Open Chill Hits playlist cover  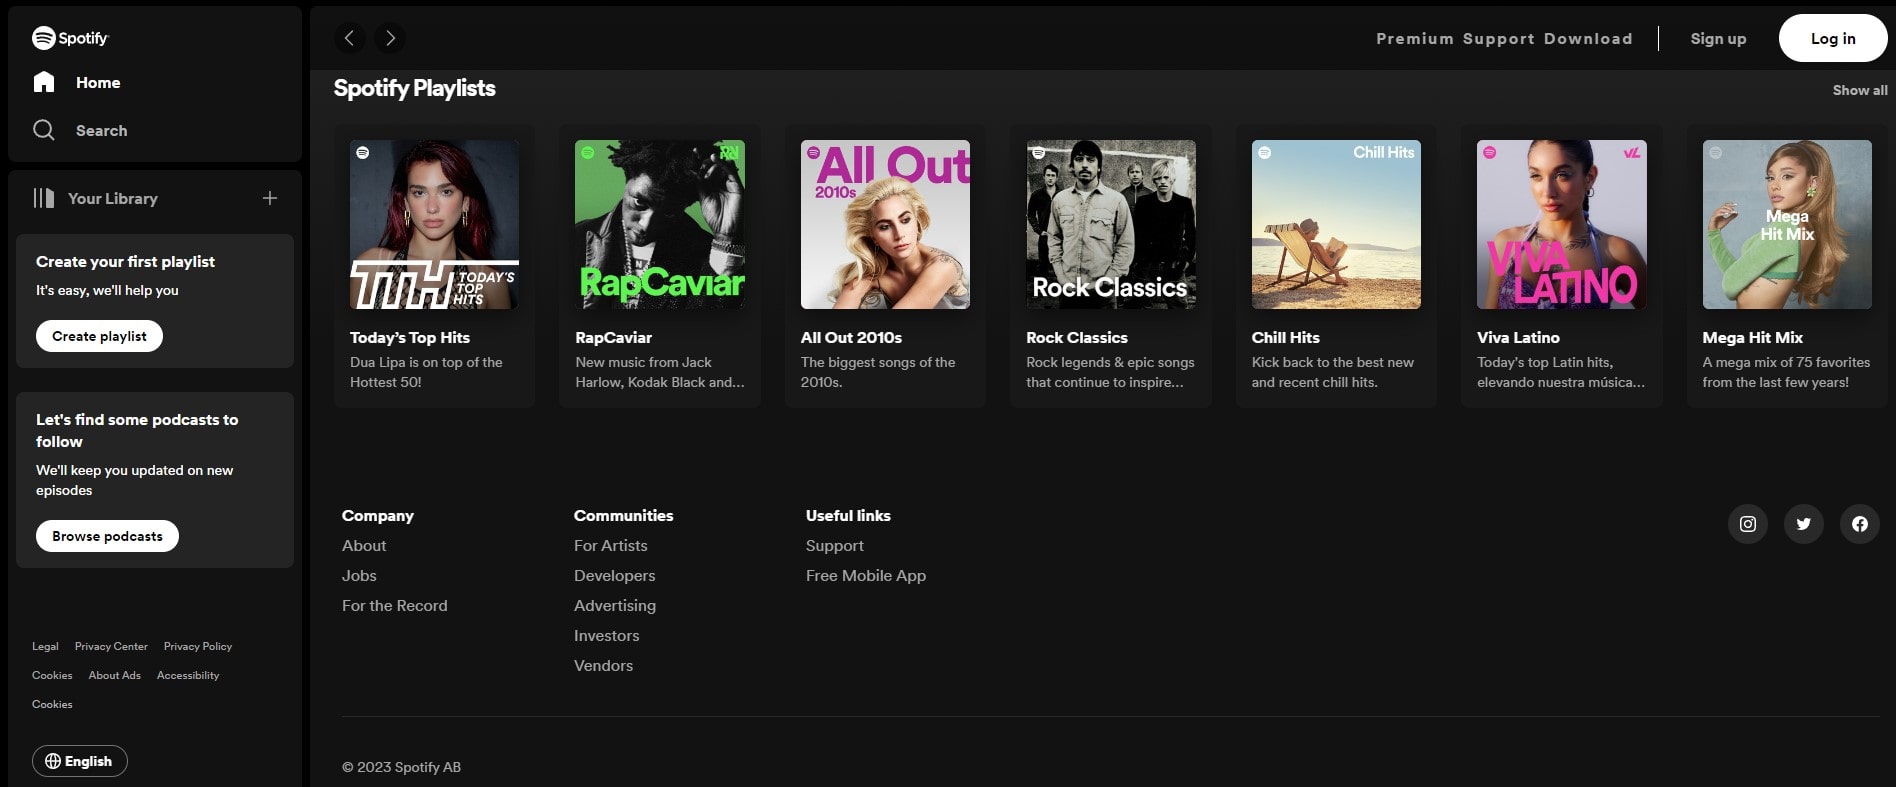pos(1336,224)
